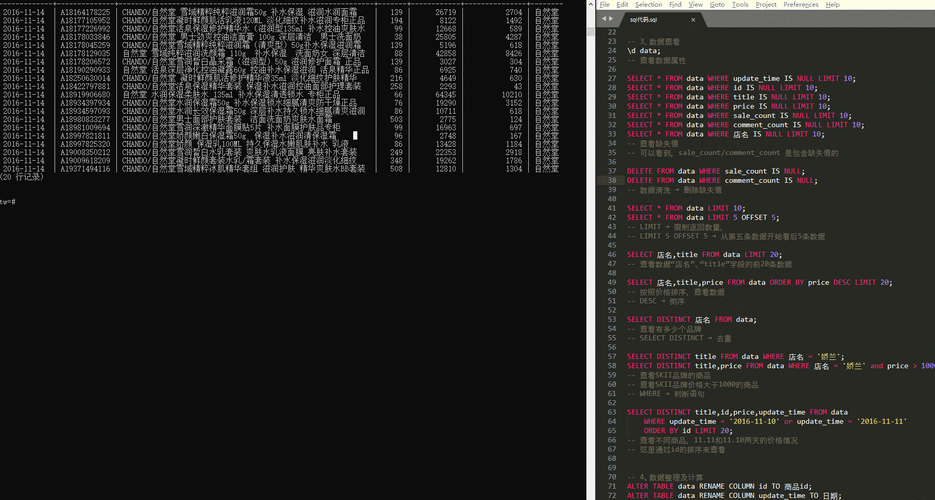
Task: Place cursor on the '\d data;' line
Action: [x=643, y=51]
